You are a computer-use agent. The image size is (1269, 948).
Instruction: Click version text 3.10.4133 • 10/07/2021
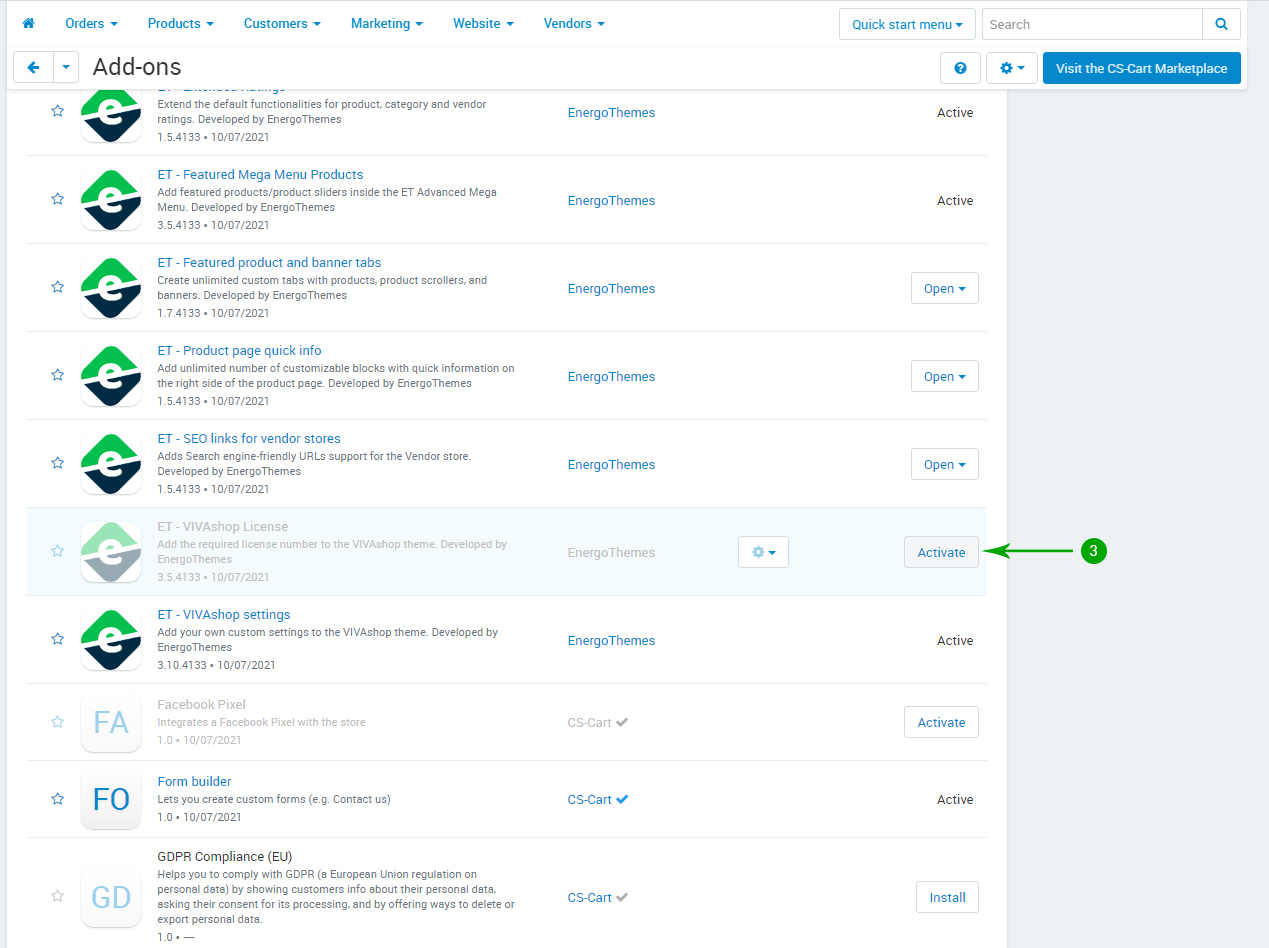click(x=216, y=665)
